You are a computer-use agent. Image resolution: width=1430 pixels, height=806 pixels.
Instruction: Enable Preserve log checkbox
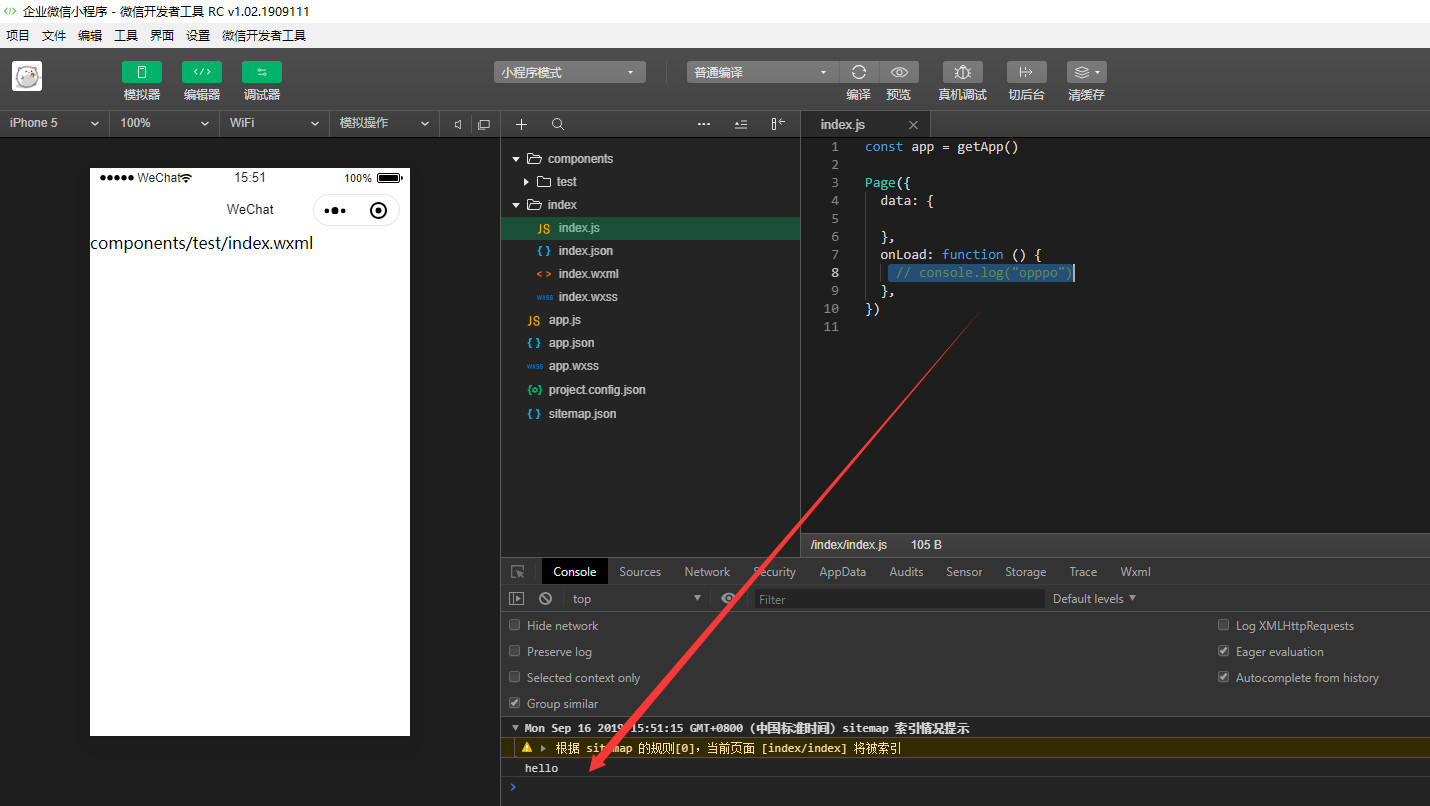click(x=515, y=651)
